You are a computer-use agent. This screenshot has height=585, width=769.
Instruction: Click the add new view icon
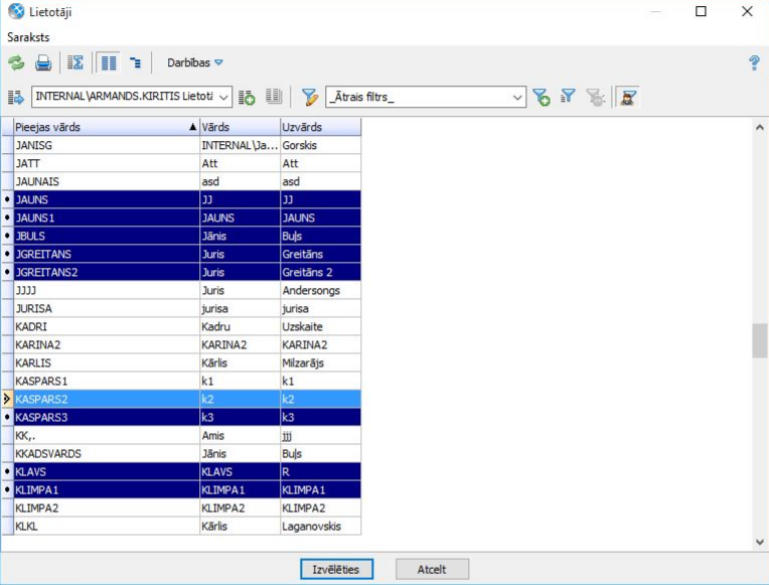[x=247, y=97]
